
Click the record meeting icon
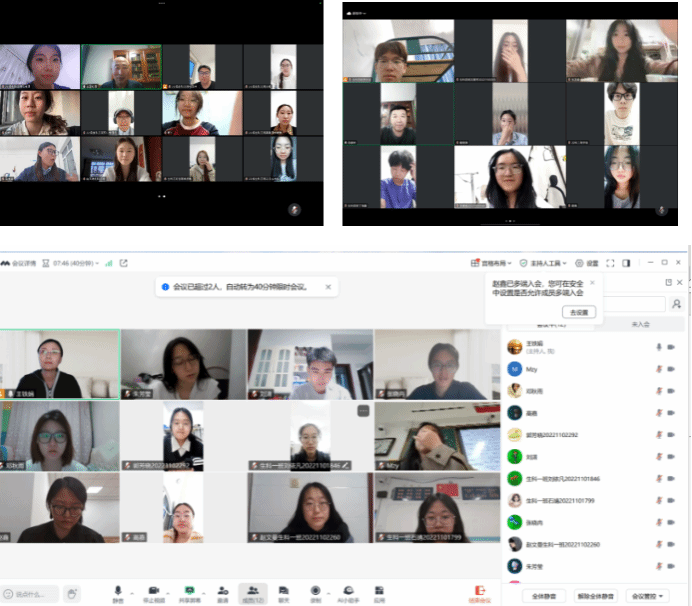(x=315, y=591)
